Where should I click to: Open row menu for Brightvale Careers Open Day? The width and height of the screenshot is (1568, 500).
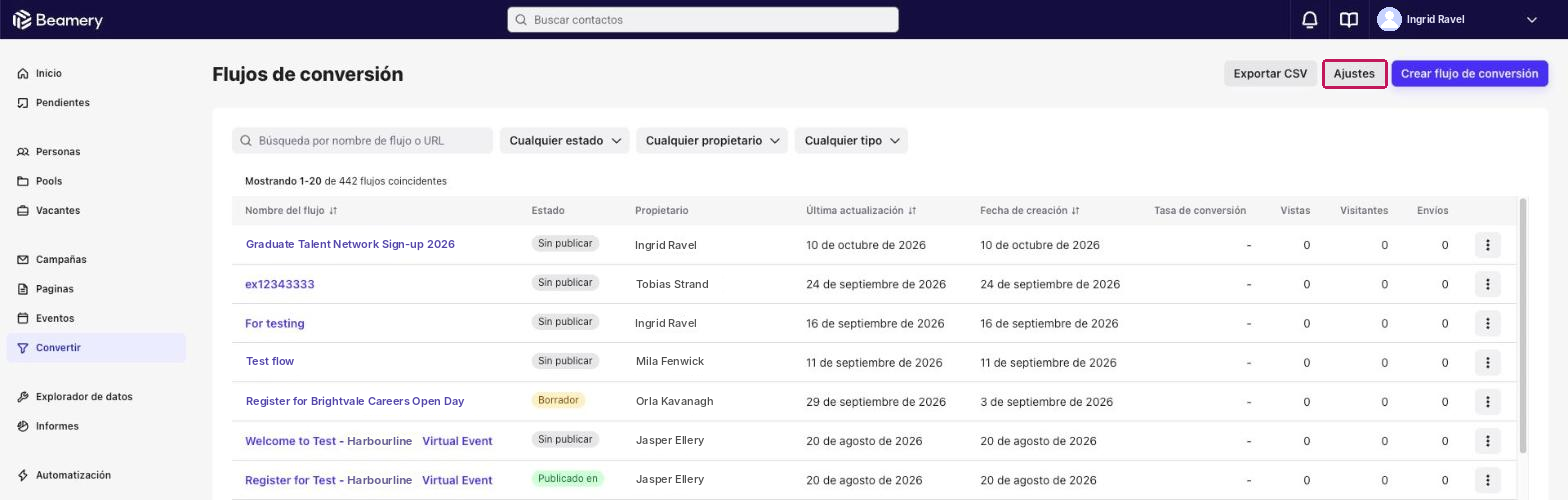point(1488,401)
